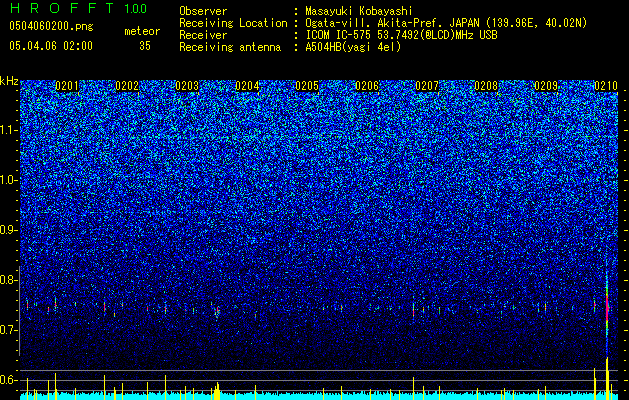629x400 pixels.
Task: Click the tallest yellow intensity spike near 0210
Action: tap(607, 378)
